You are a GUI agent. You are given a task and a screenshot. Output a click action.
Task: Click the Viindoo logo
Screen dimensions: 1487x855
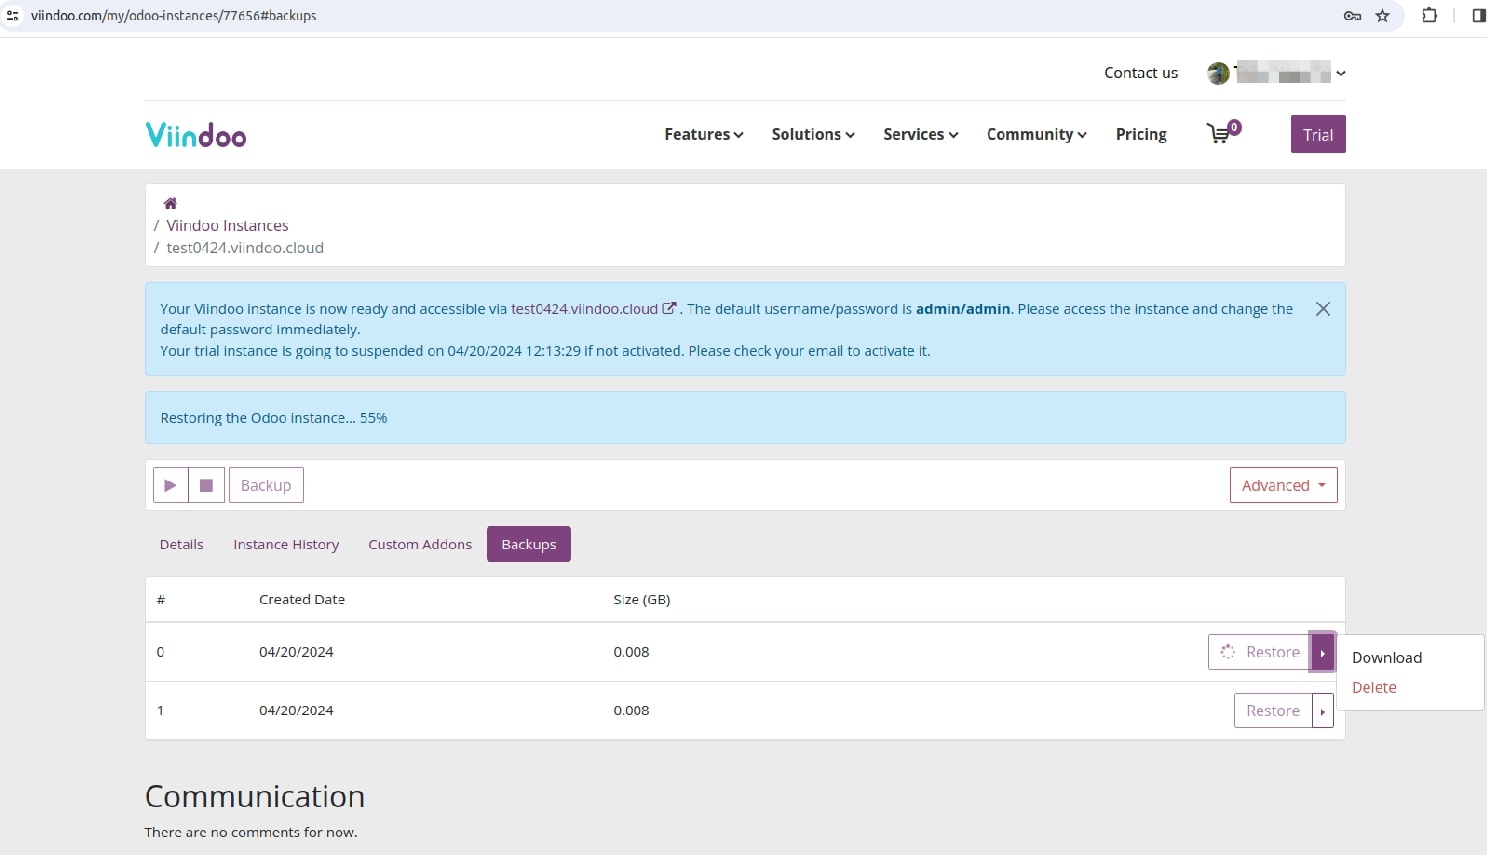click(196, 135)
